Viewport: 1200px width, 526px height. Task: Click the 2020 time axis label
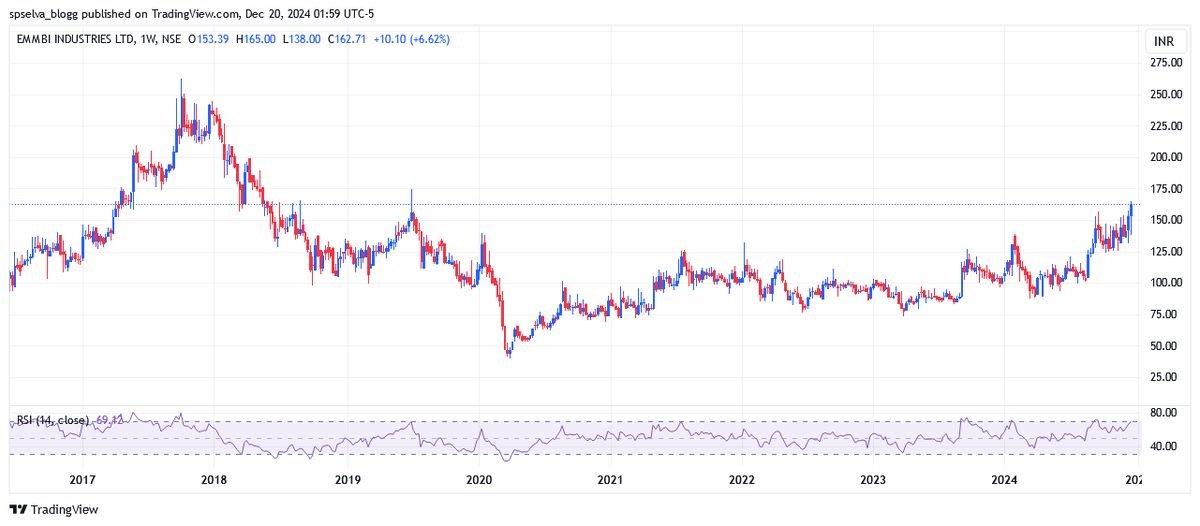pos(479,480)
